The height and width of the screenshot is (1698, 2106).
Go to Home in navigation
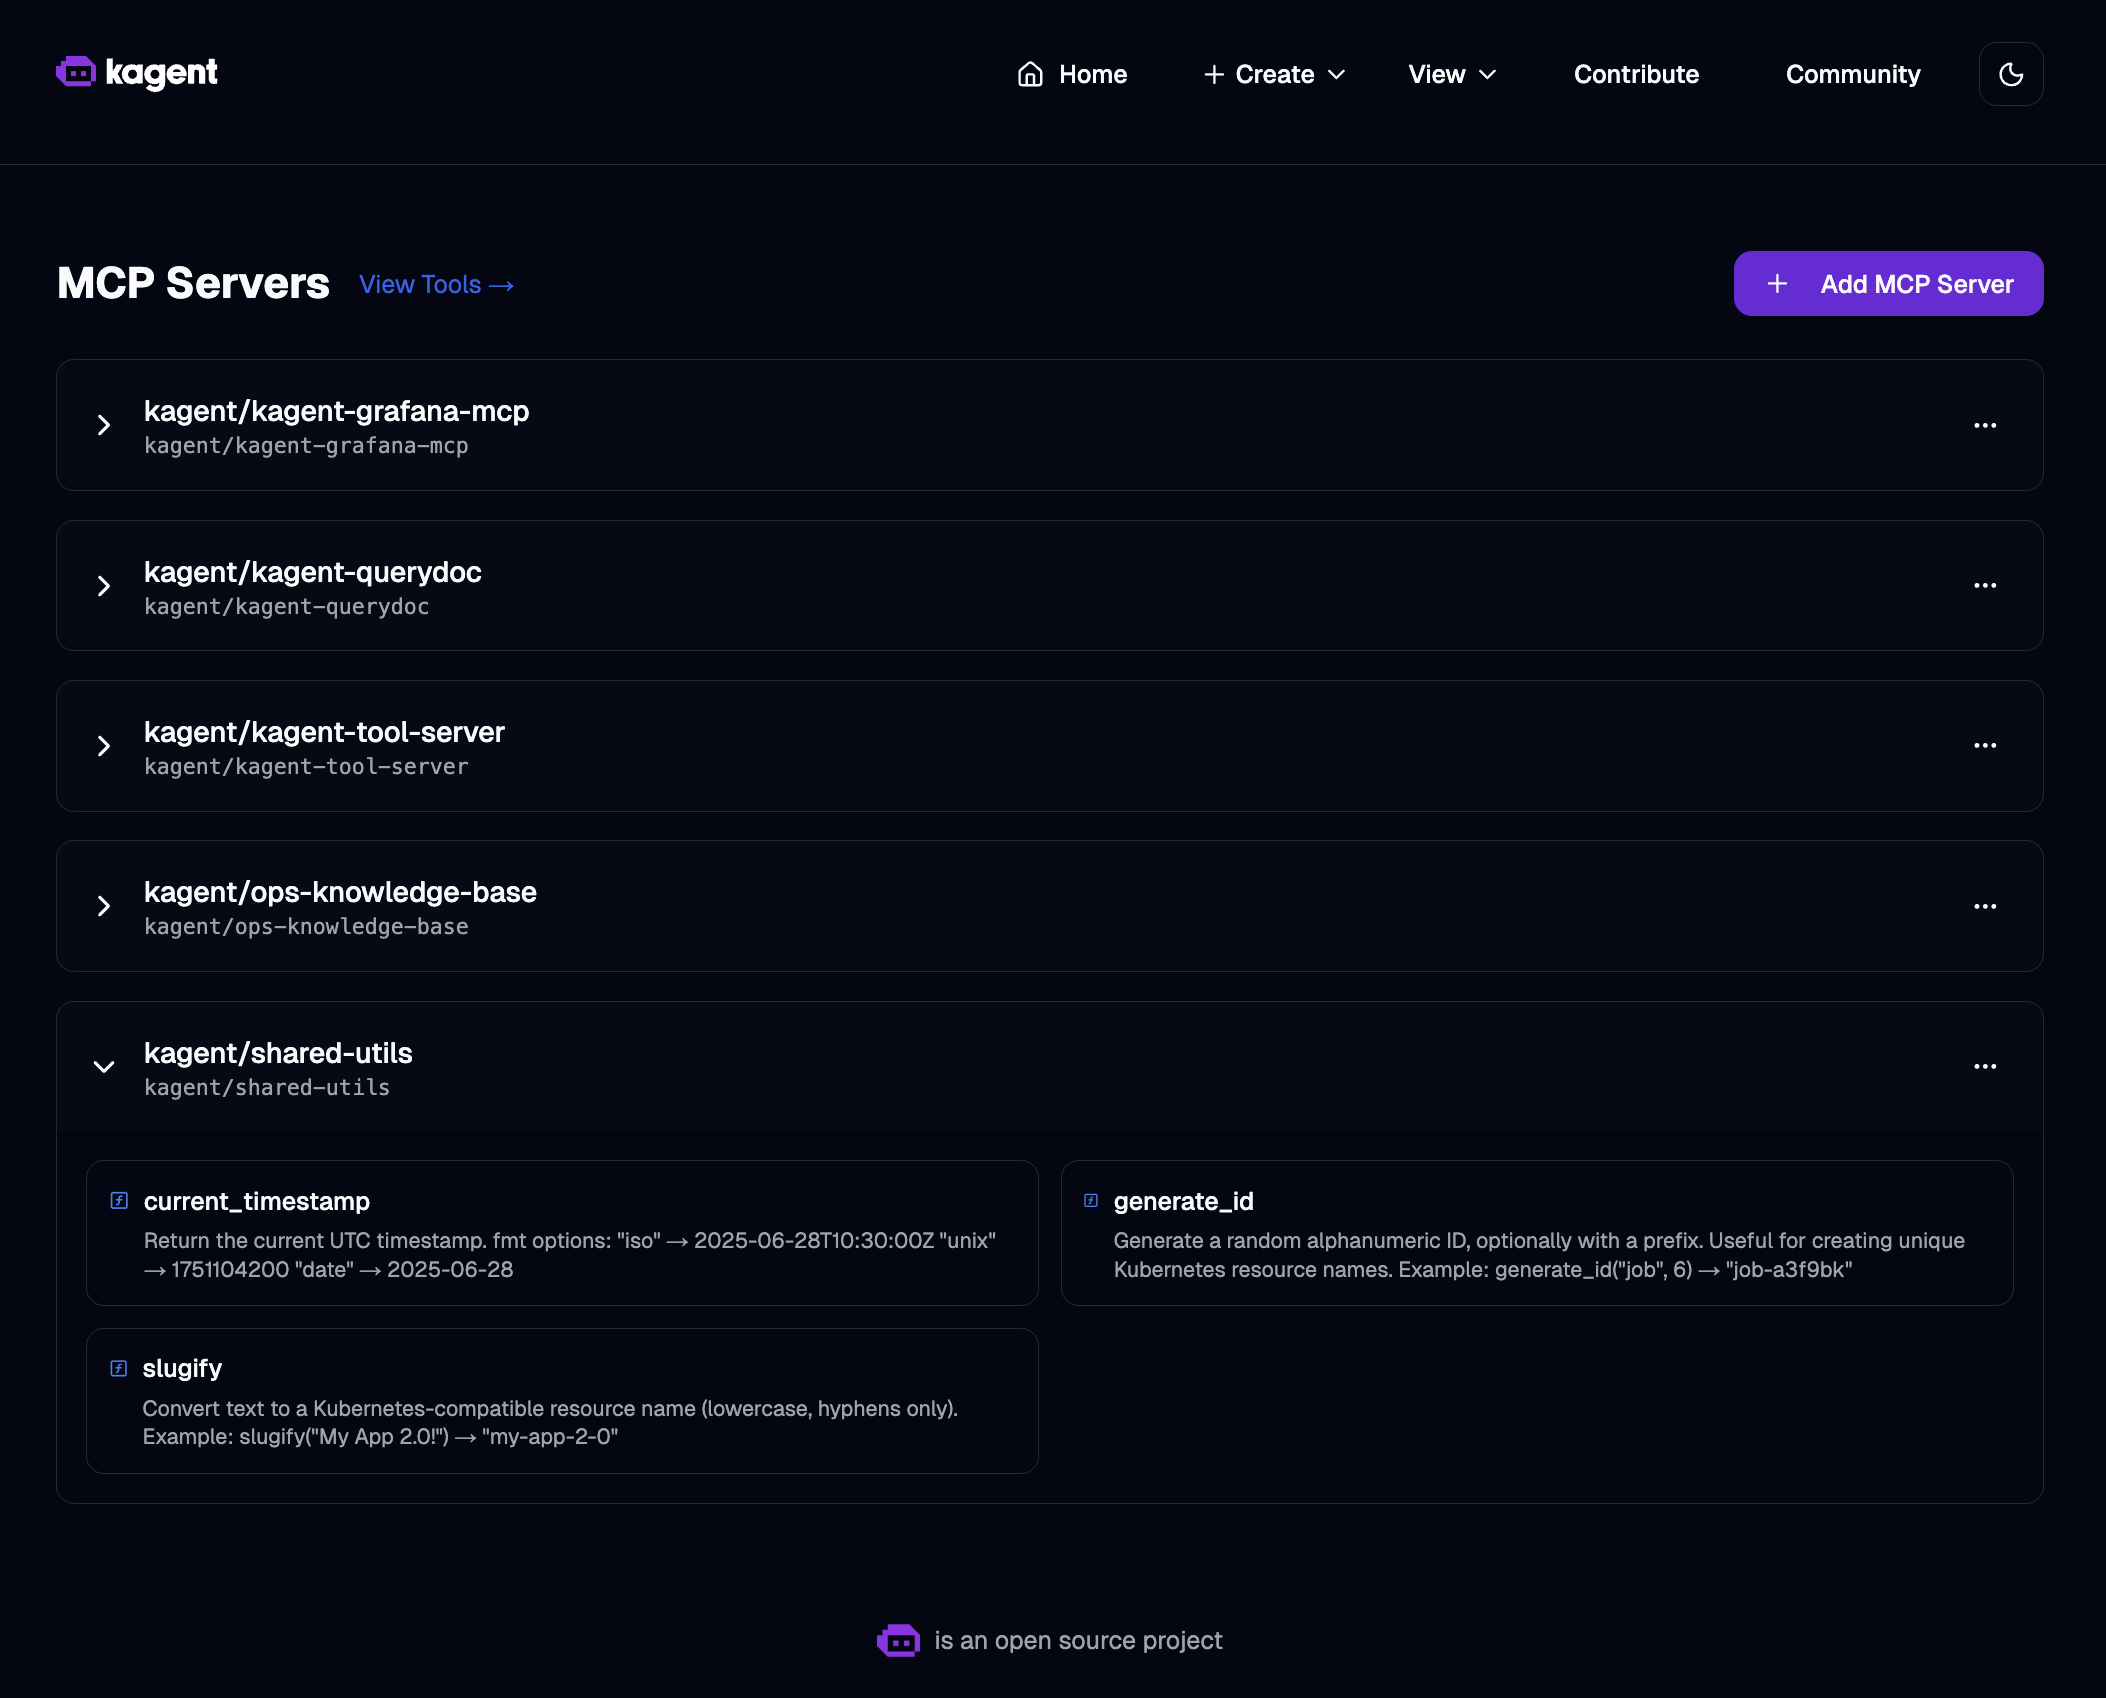tap(1072, 74)
